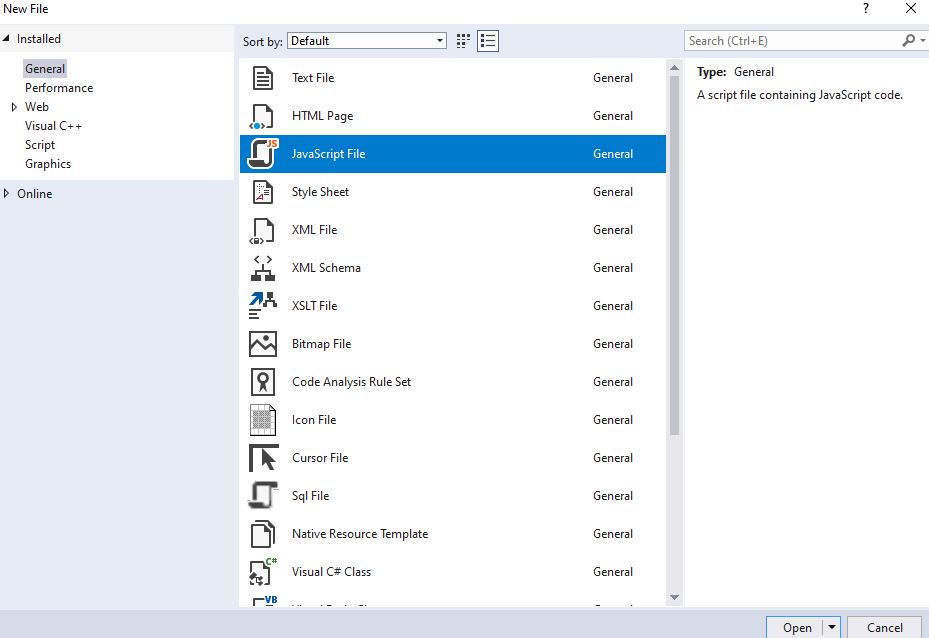
Task: Select the Visual C# Class name
Action: point(331,572)
